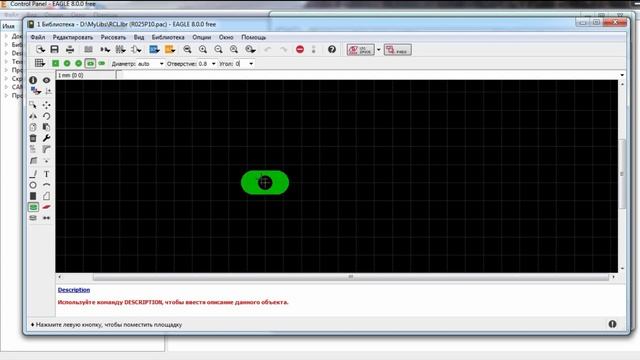
Task: Select the Change wrench tool
Action: click(47, 138)
